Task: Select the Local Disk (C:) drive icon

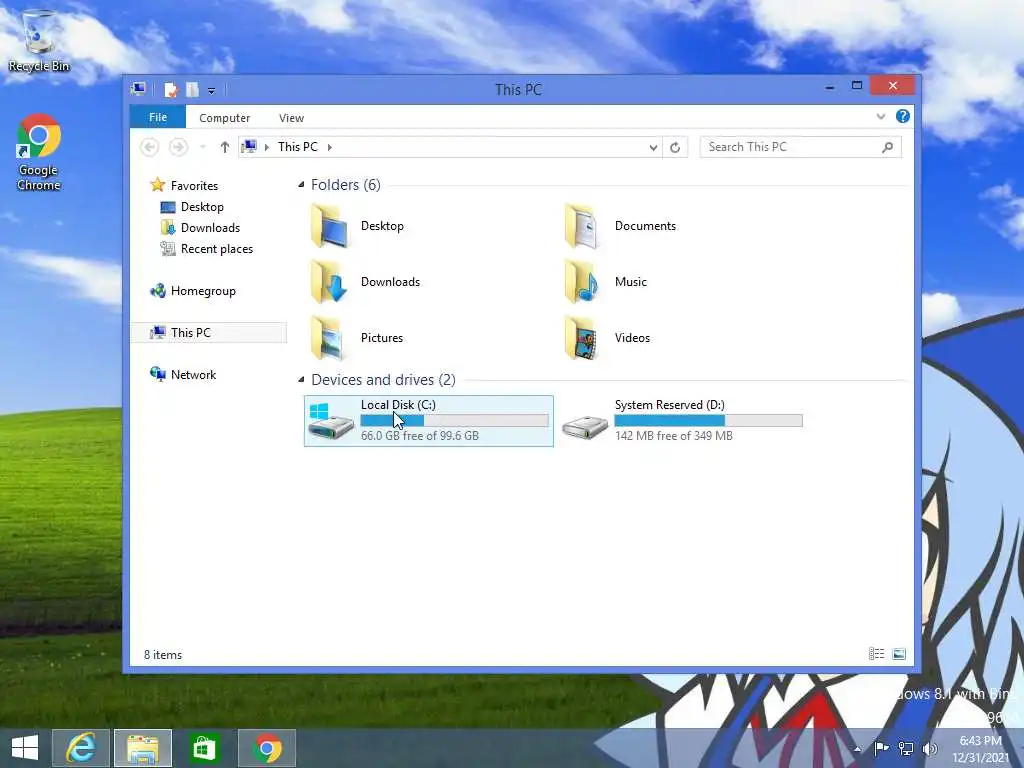Action: point(330,421)
